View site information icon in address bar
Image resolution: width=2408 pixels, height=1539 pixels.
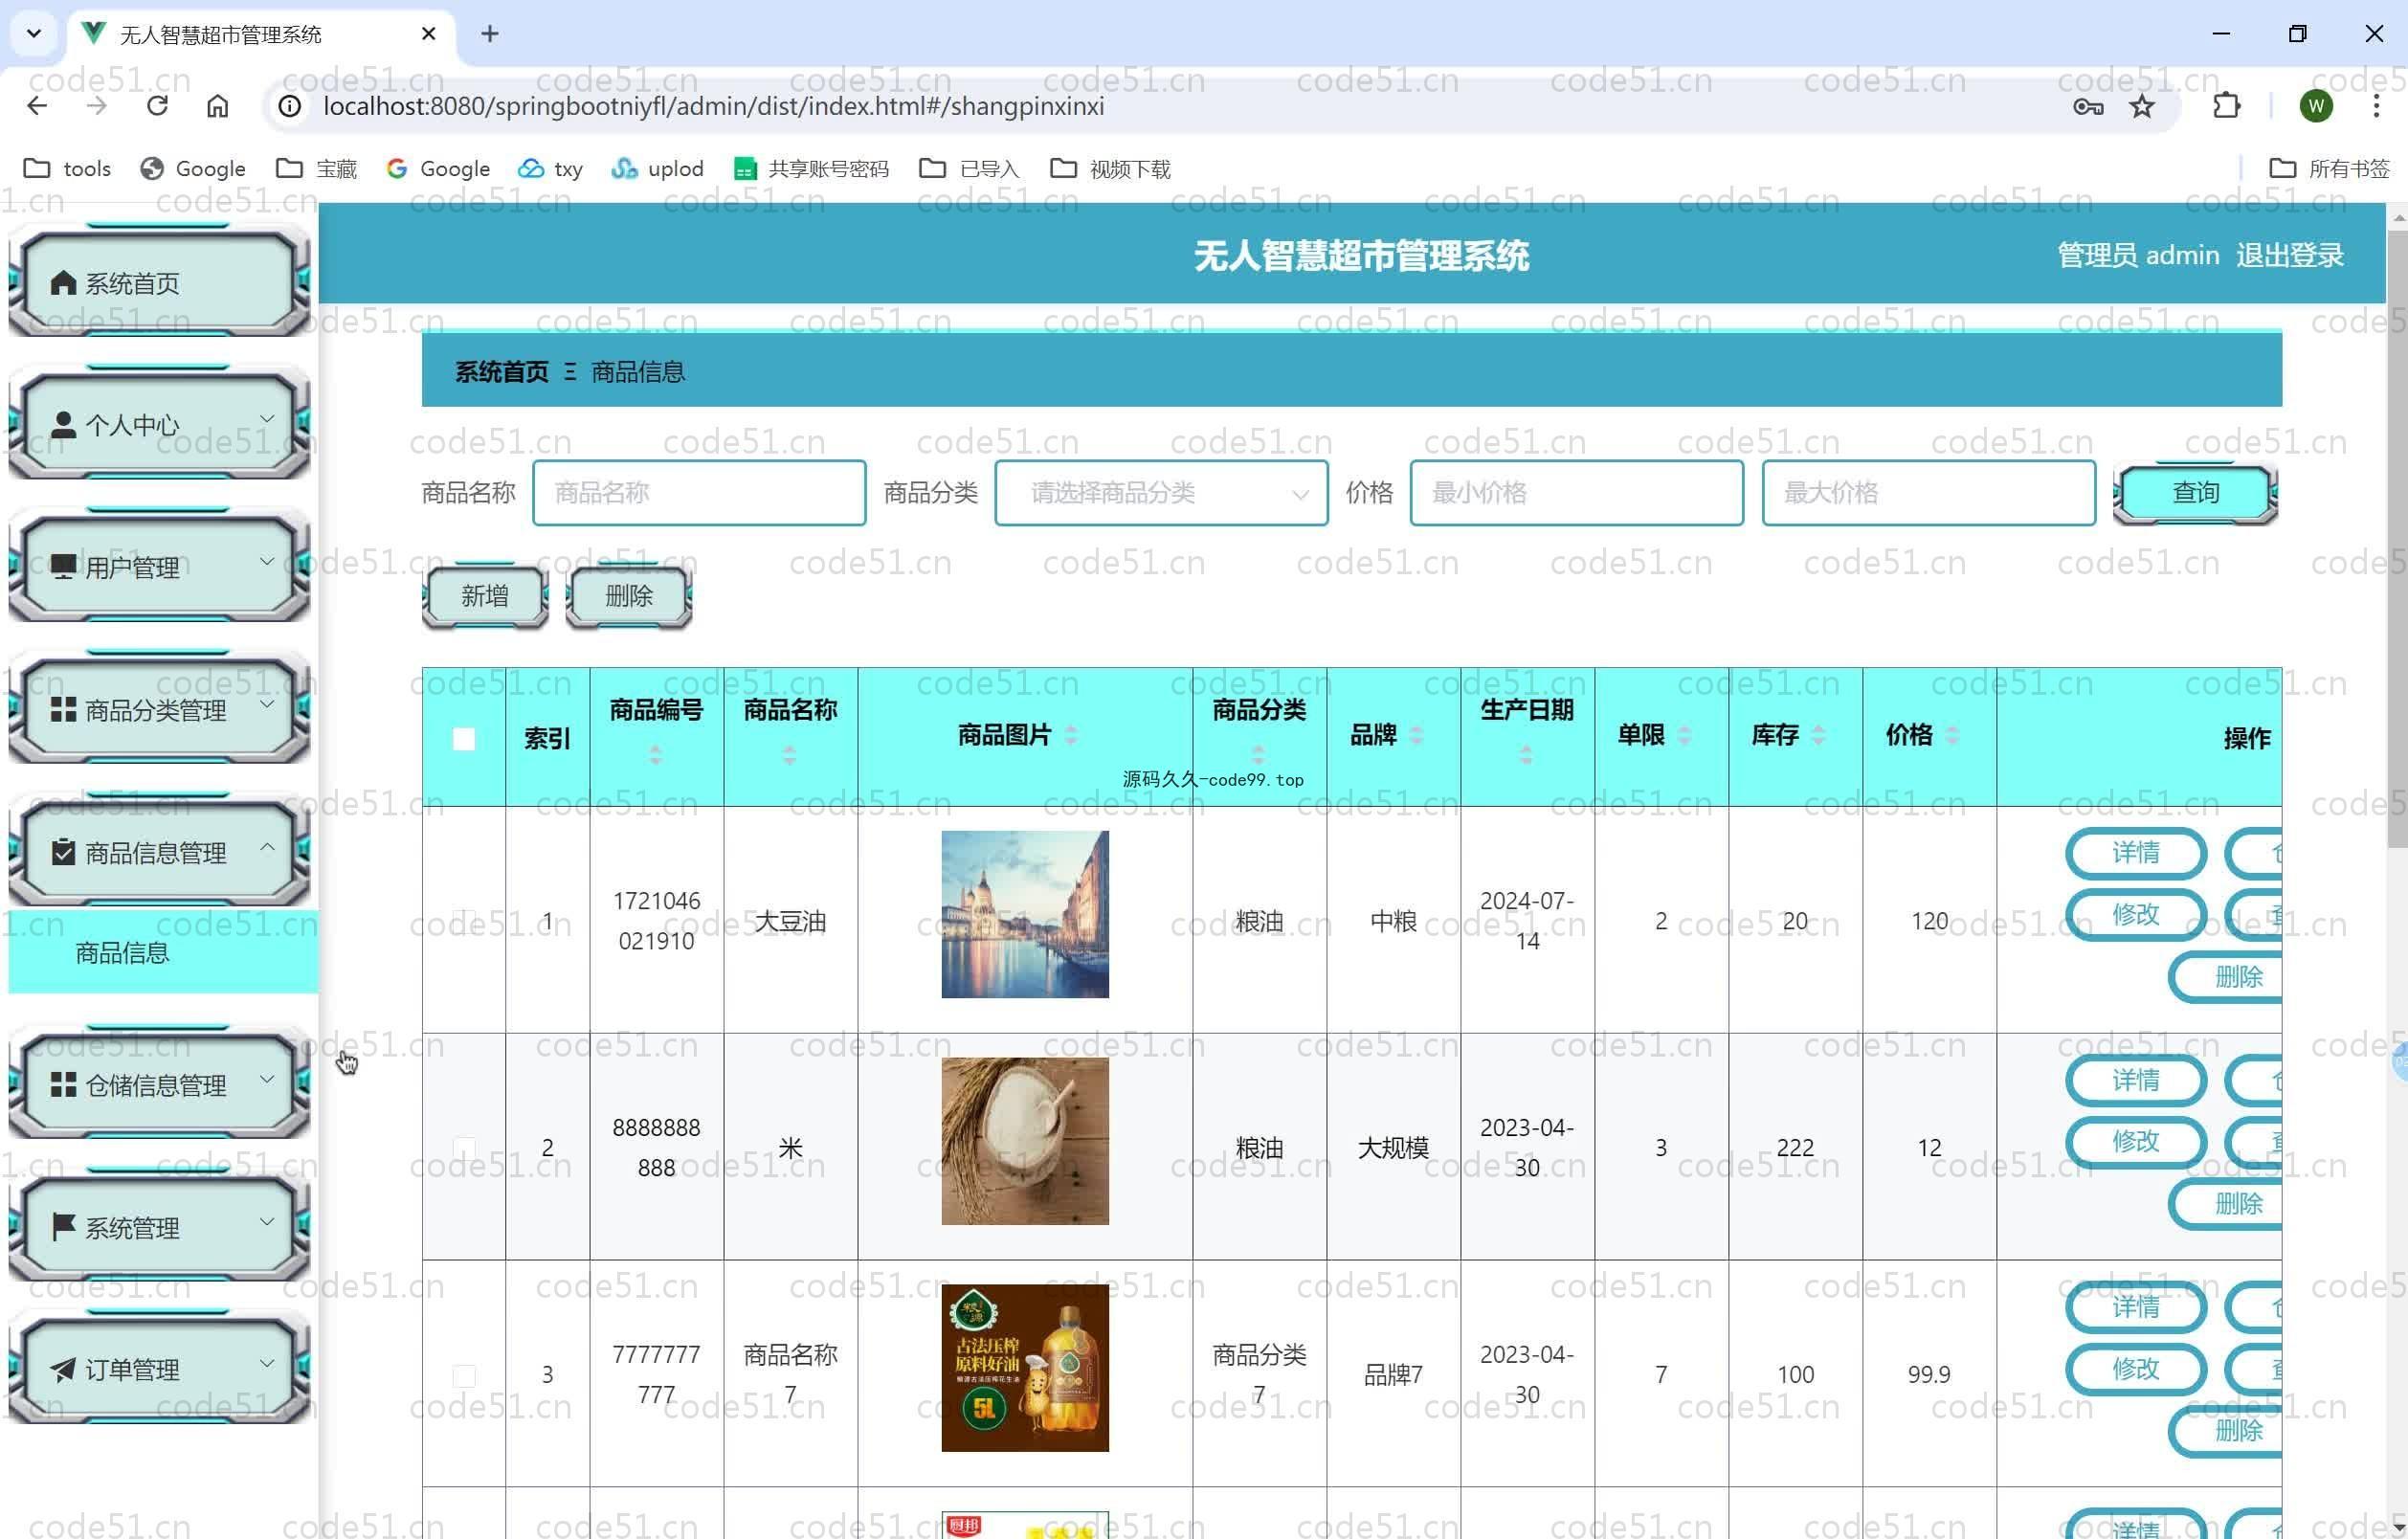click(290, 106)
